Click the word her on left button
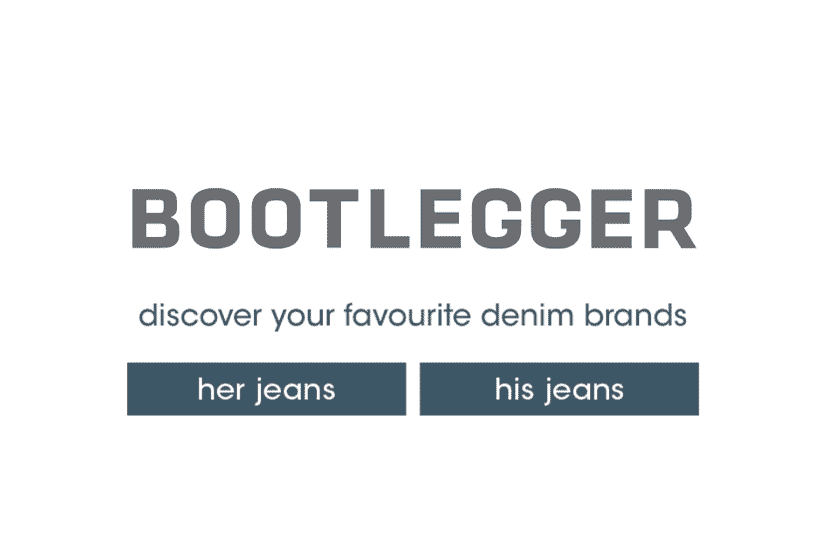Screen dimensions: 828x545 coord(221,389)
